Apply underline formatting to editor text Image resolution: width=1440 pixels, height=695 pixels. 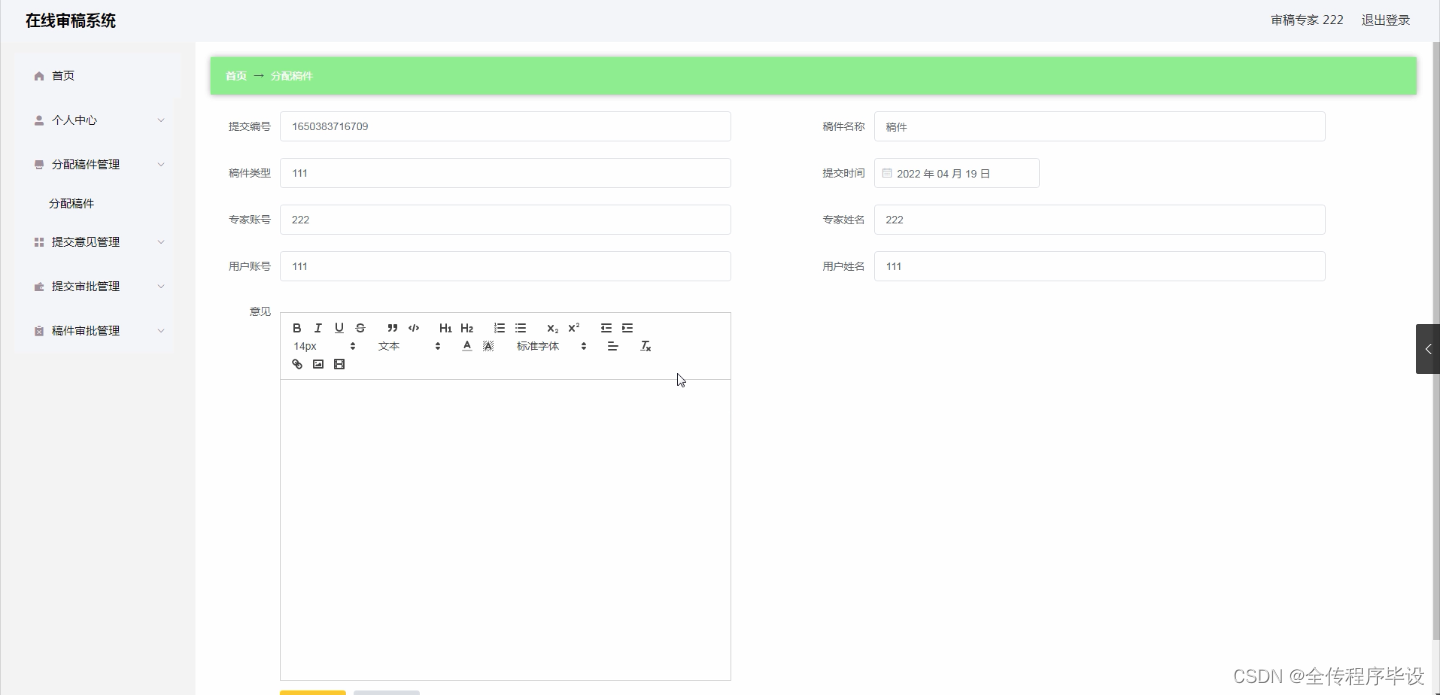tap(339, 327)
